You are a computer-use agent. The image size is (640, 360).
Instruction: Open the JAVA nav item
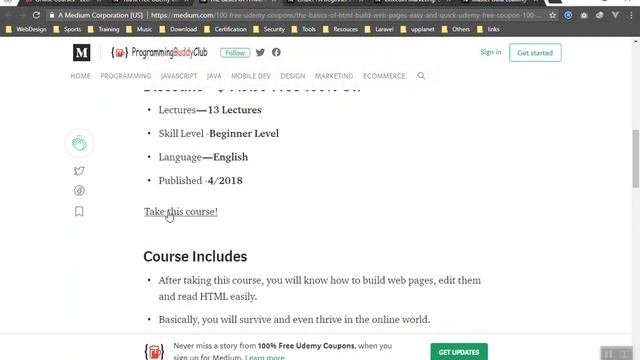214,76
